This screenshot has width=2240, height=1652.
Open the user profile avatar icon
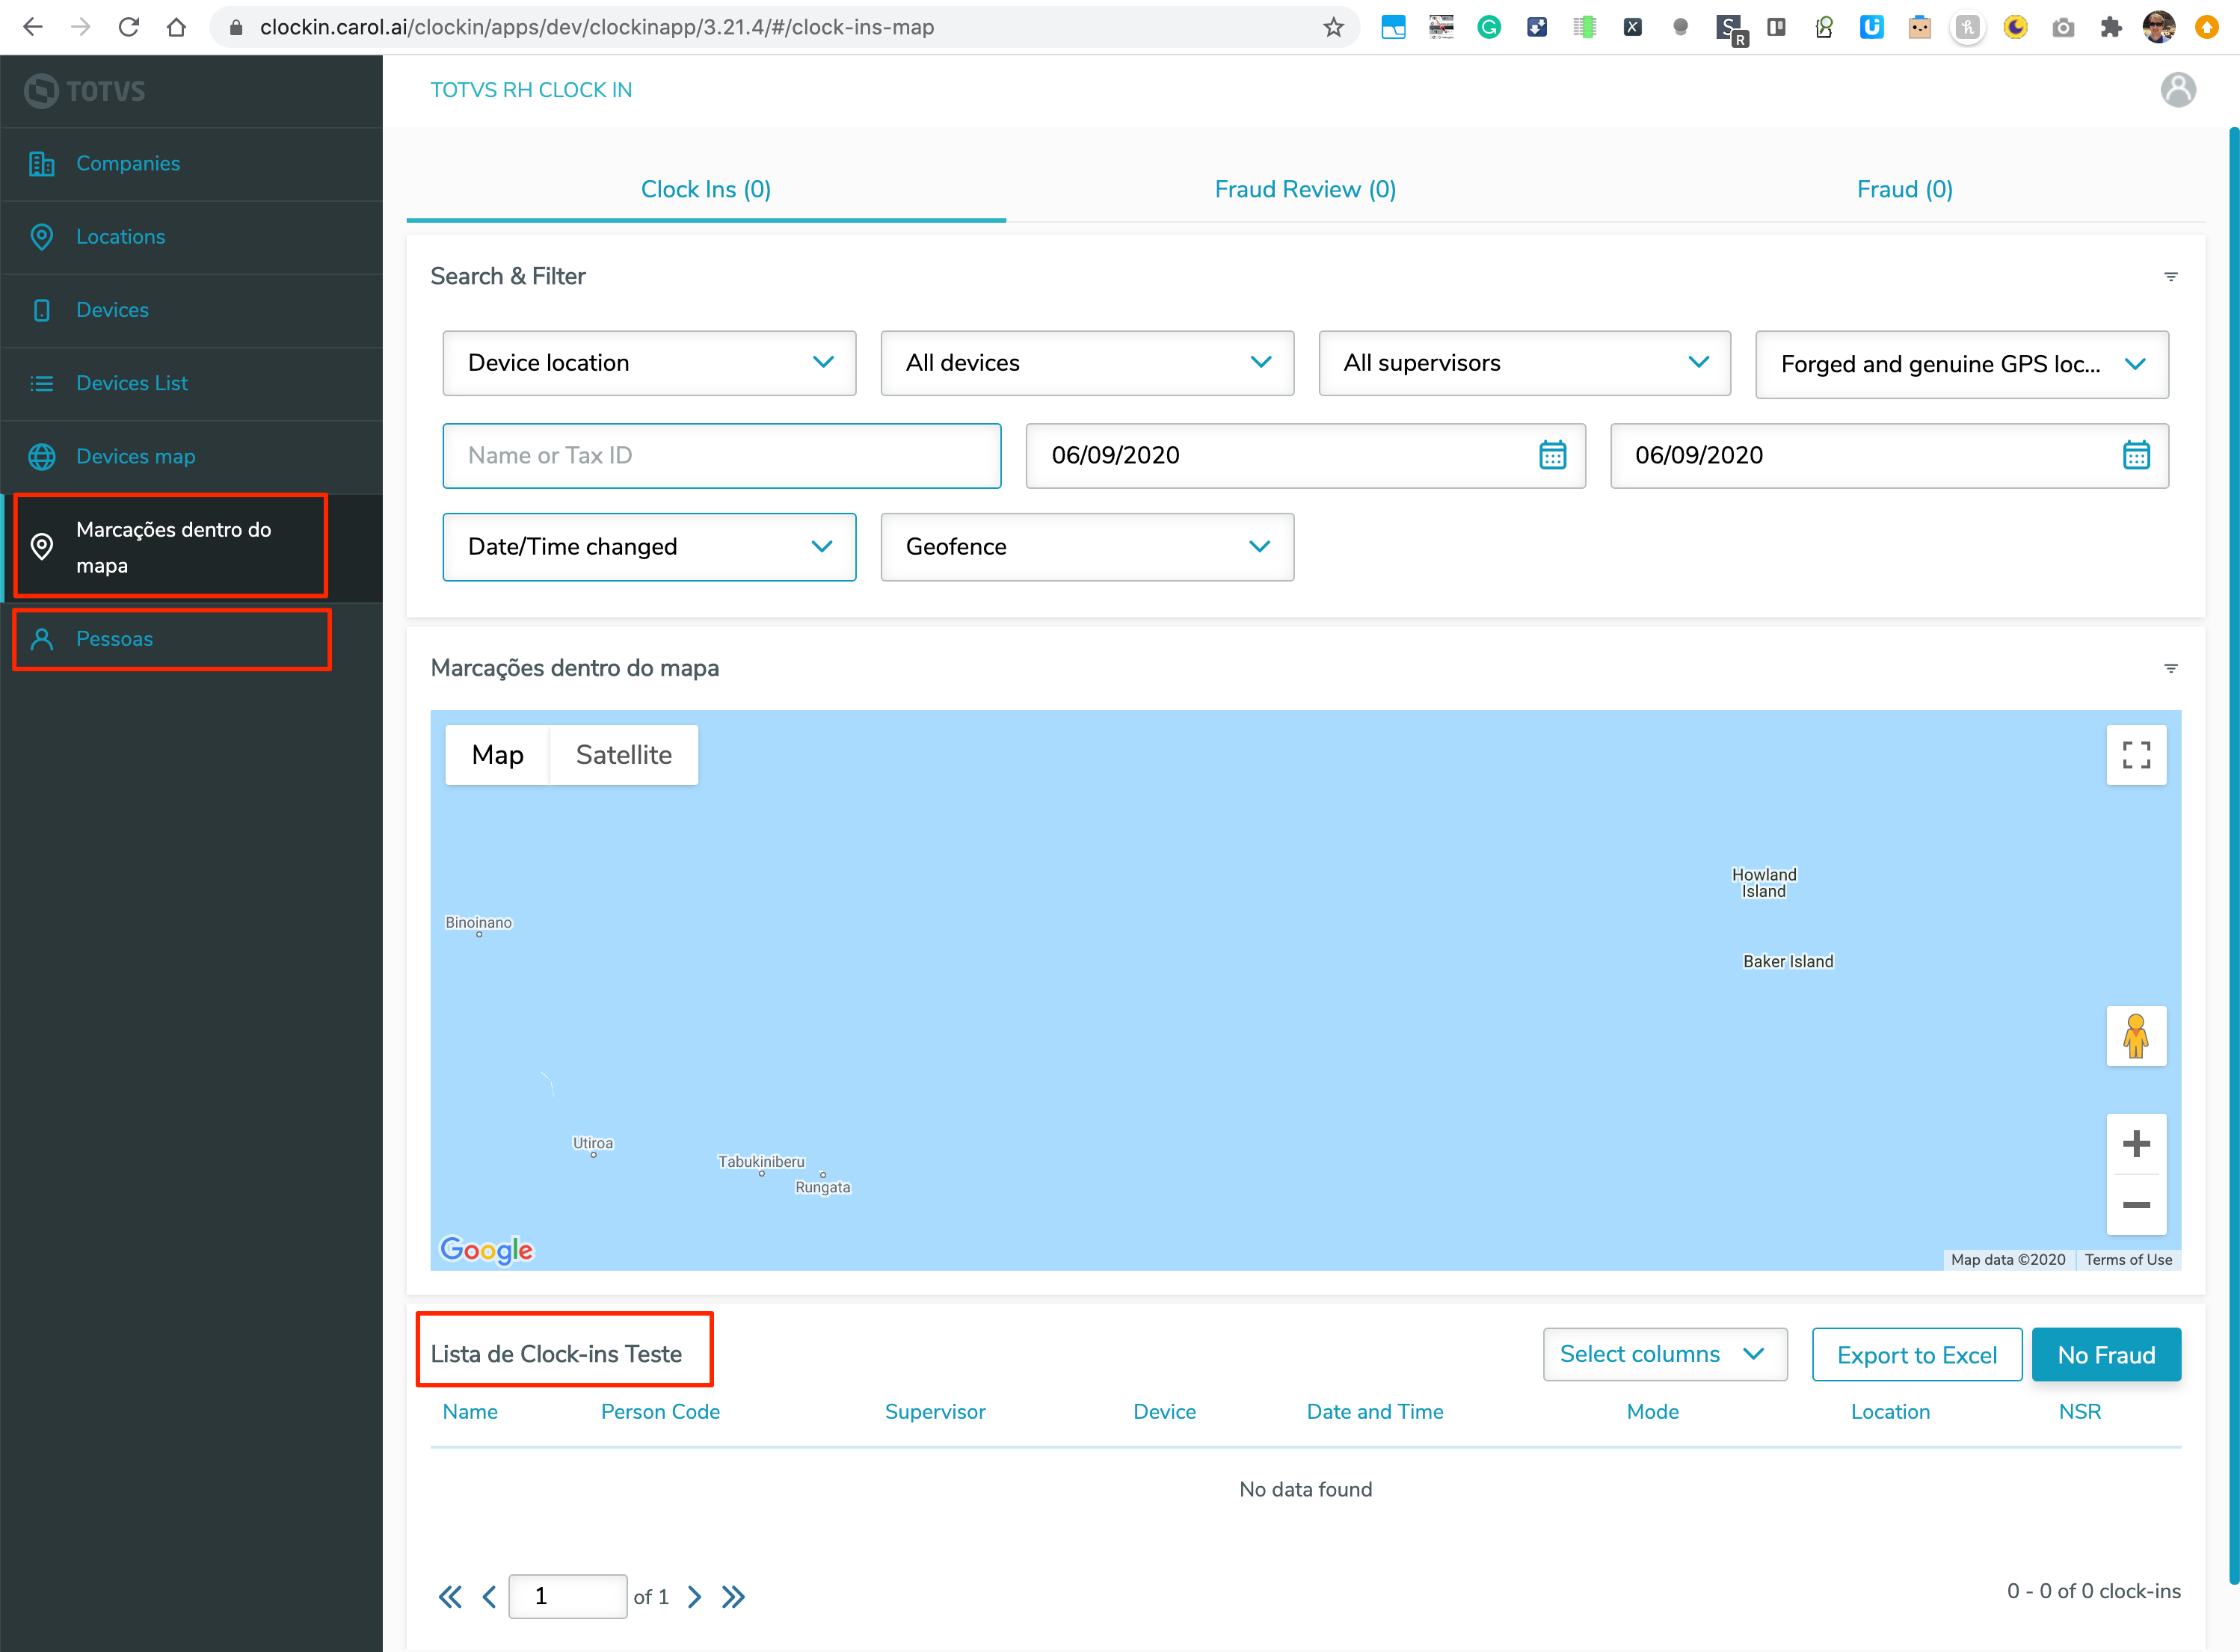click(x=2178, y=90)
